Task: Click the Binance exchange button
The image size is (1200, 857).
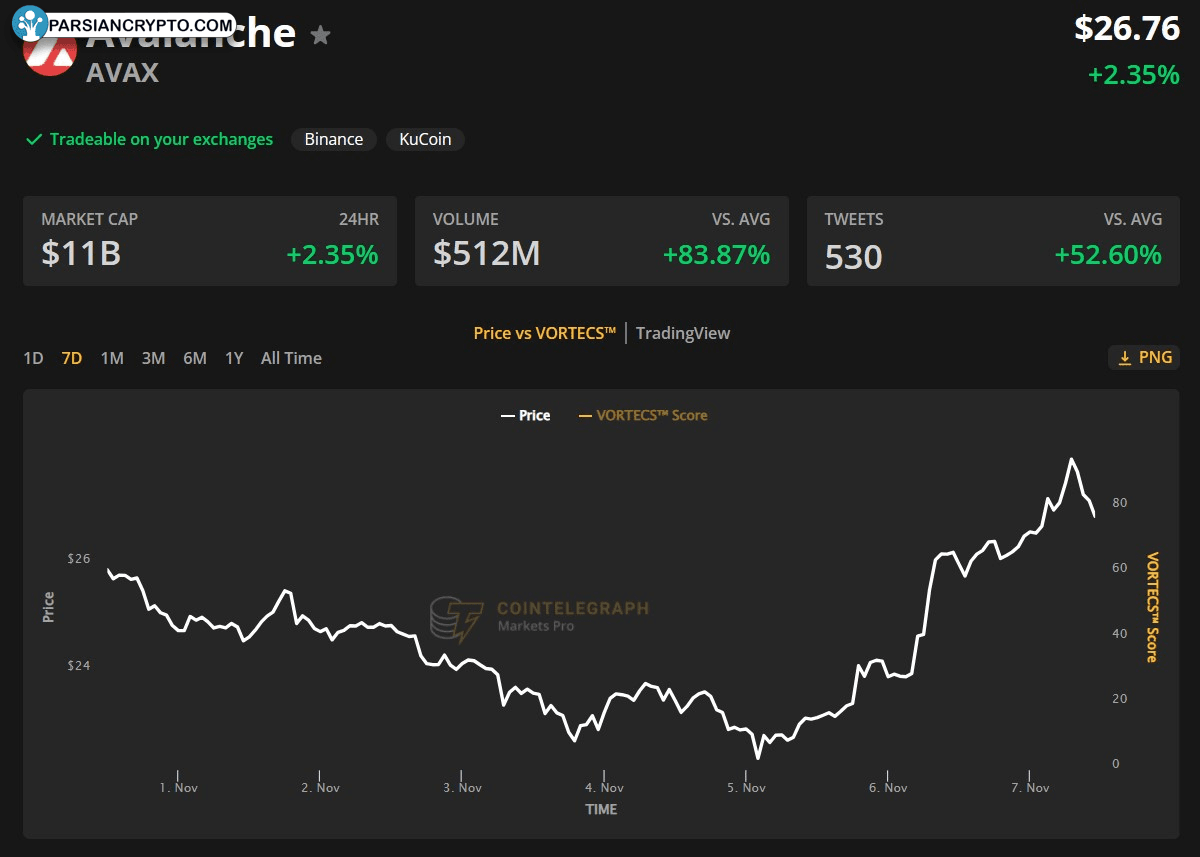Action: coord(334,140)
